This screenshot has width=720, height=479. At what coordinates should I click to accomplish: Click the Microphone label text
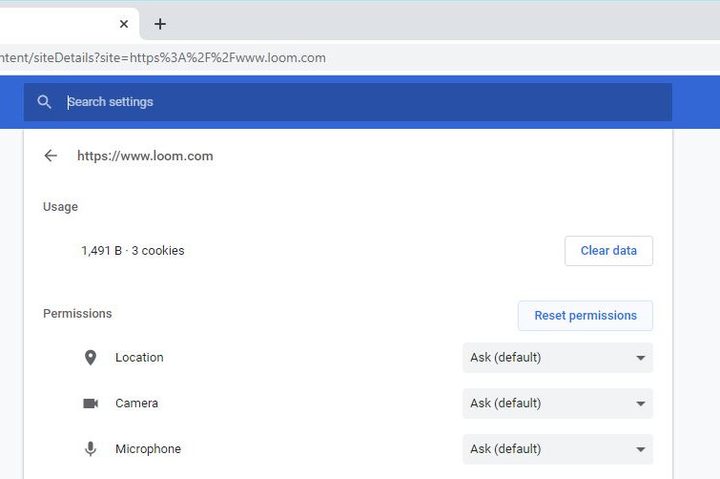(x=148, y=449)
